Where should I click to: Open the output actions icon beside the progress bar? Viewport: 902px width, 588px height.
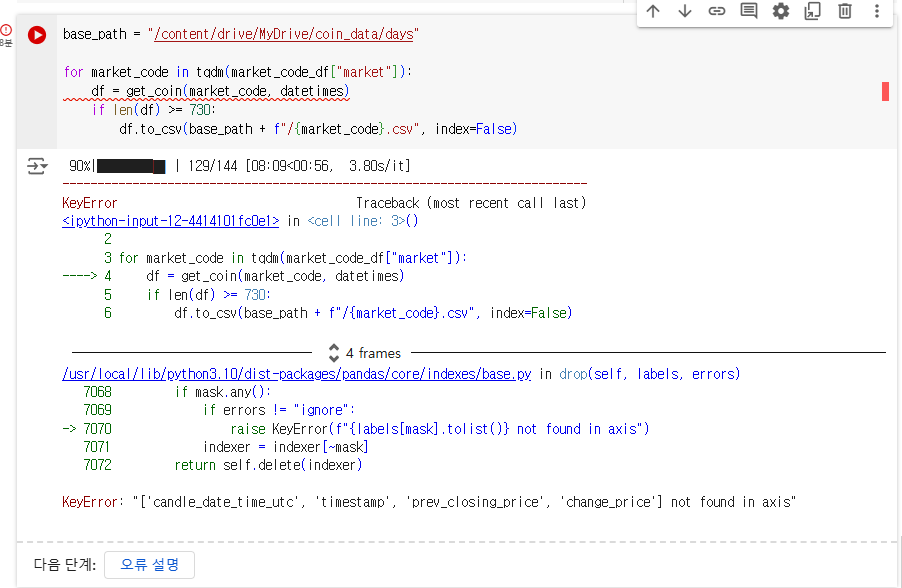click(37, 166)
